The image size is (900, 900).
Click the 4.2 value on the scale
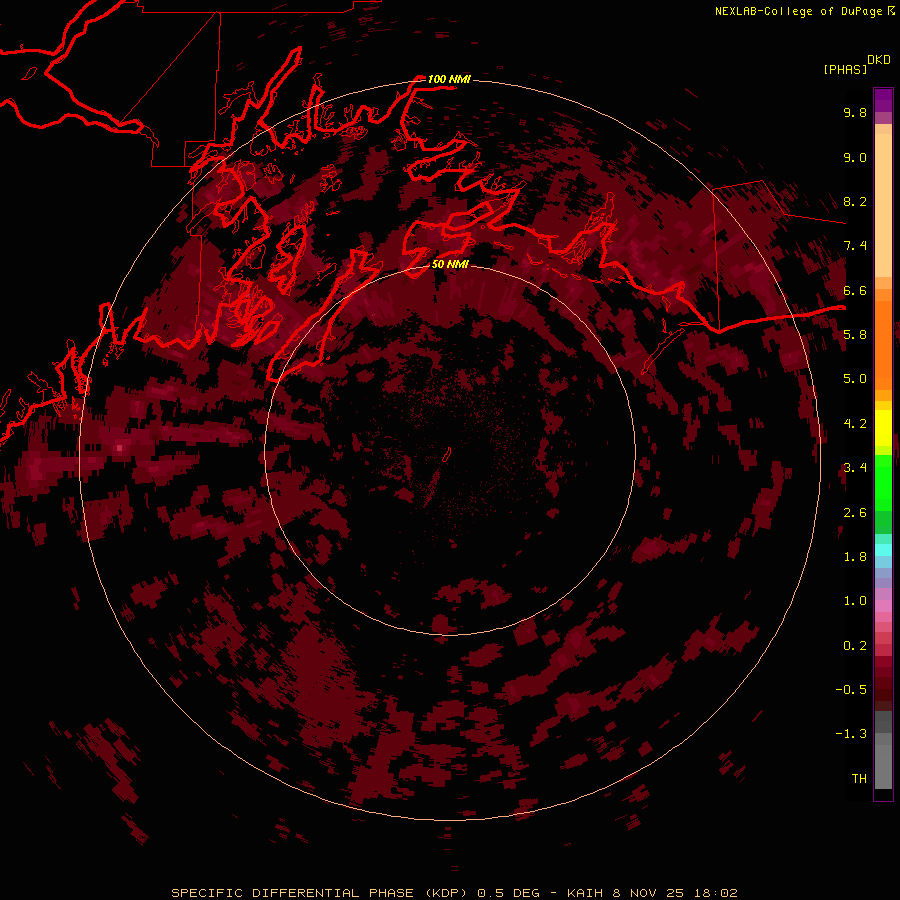[x=855, y=424]
